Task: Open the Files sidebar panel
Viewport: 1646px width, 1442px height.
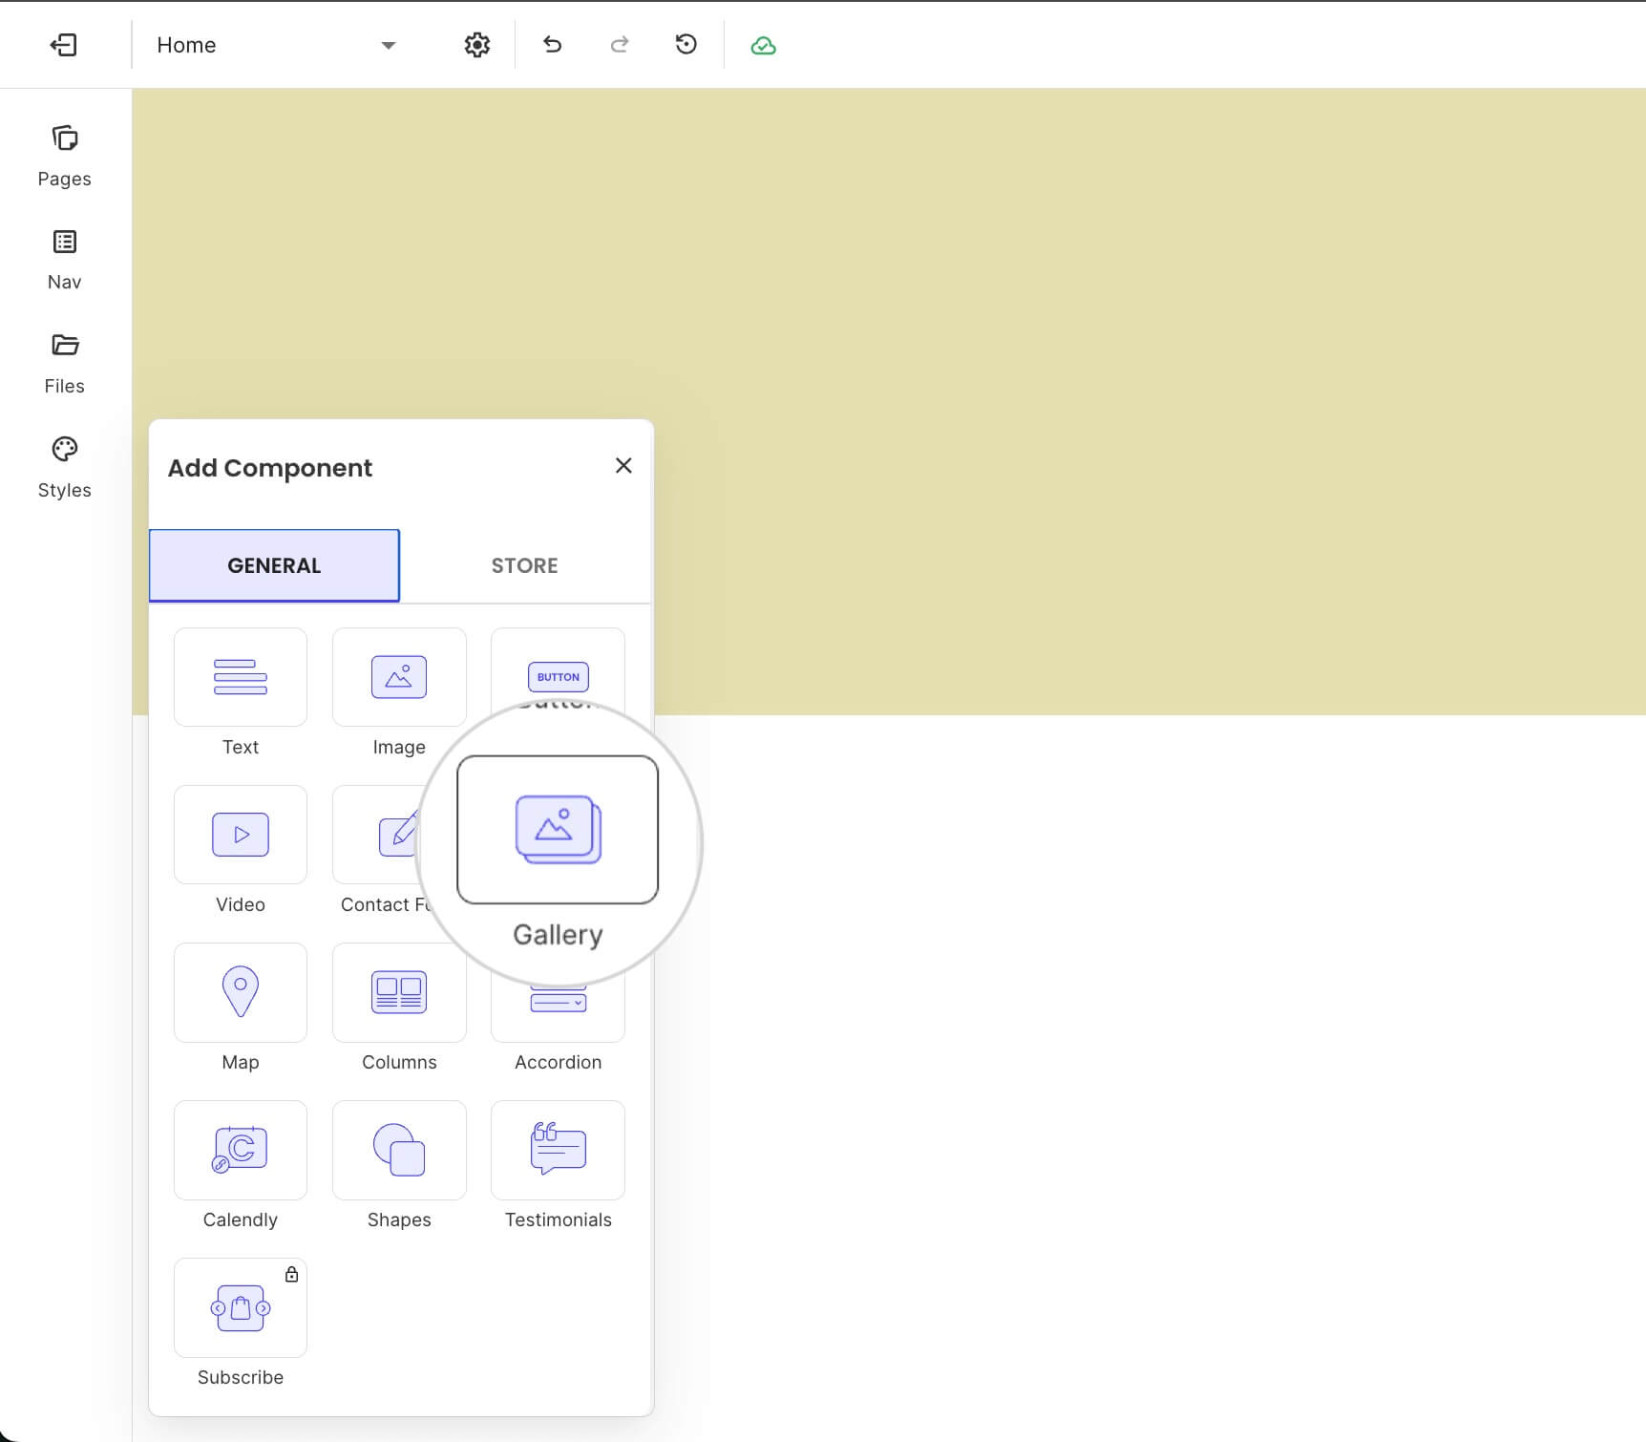Action: point(65,364)
